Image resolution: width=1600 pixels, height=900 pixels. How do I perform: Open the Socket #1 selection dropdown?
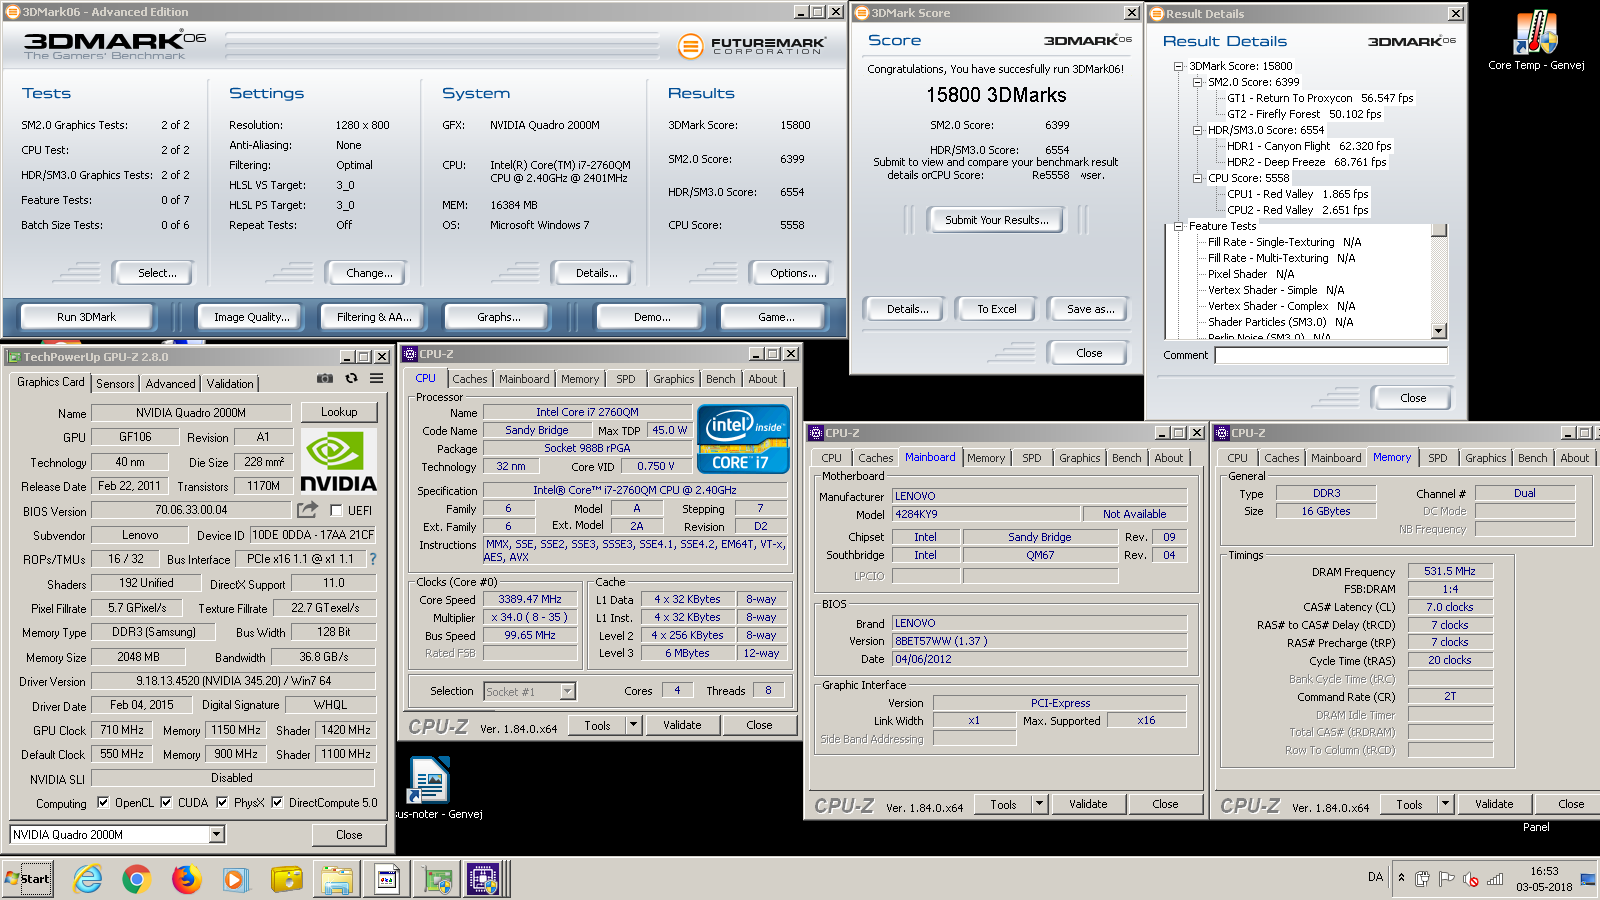tap(567, 691)
